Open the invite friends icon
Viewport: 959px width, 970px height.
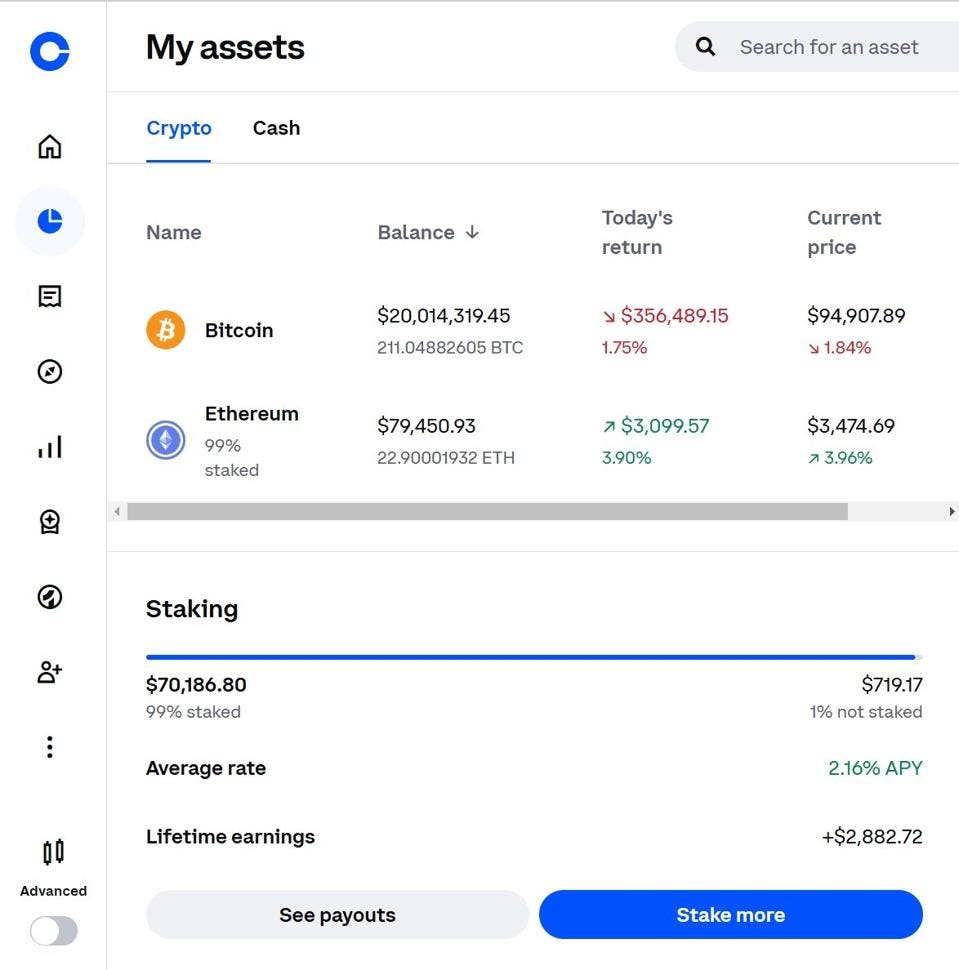[x=49, y=672]
